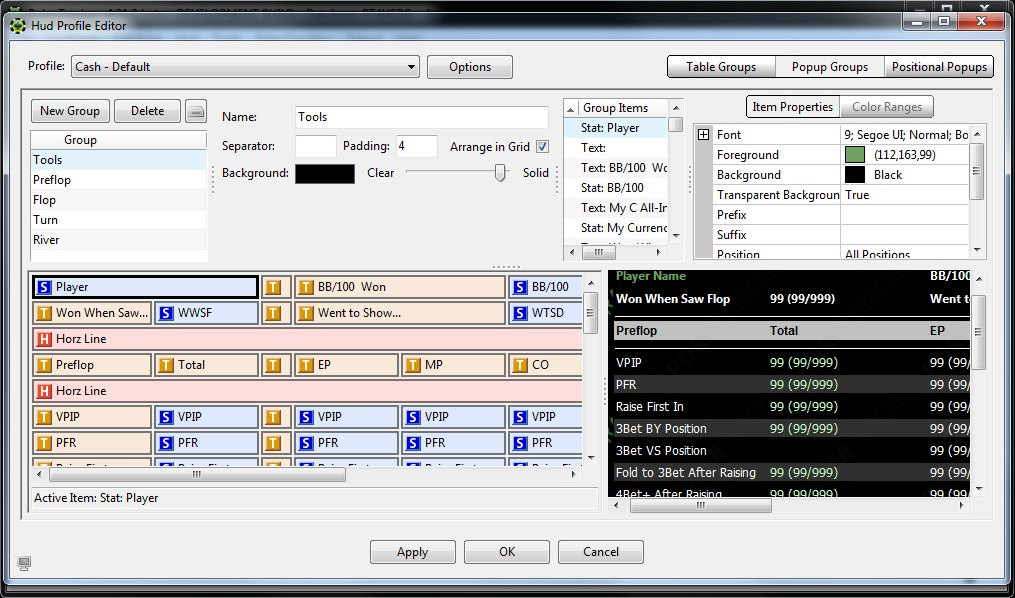Click the small icon button beside Delete
1015x598 pixels.
[196, 111]
